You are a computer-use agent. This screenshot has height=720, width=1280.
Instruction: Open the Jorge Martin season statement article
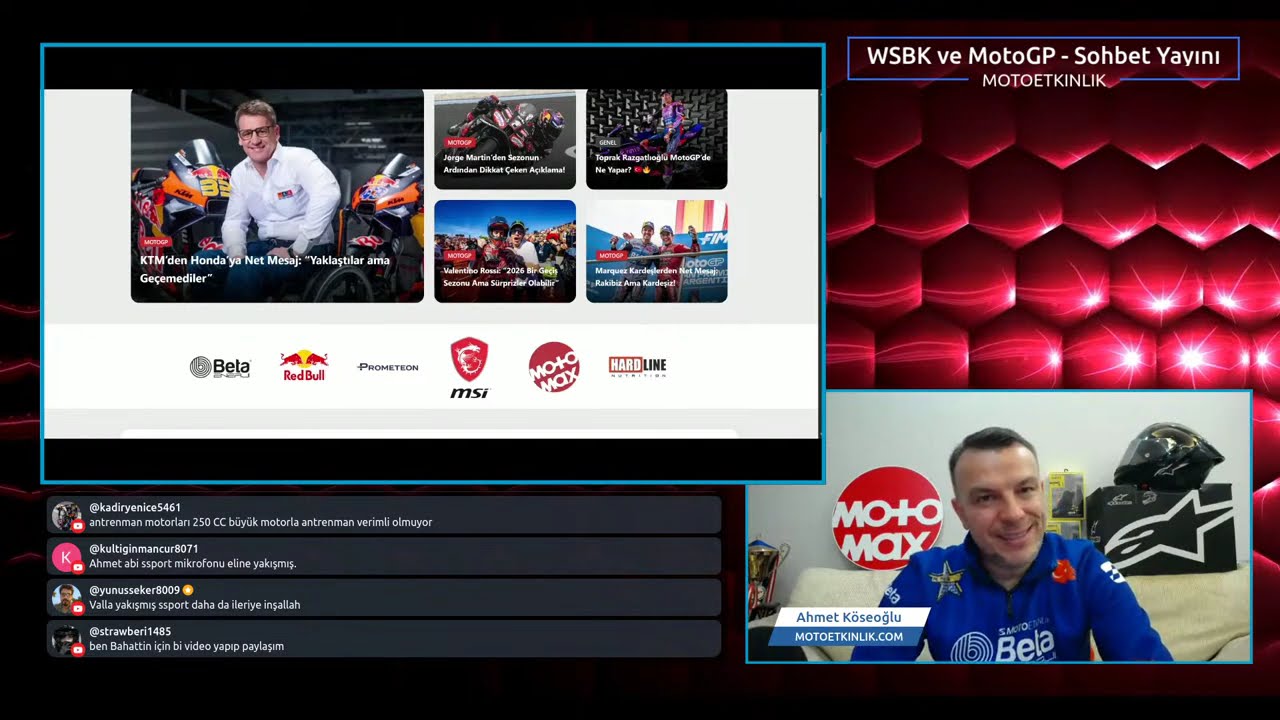[505, 139]
